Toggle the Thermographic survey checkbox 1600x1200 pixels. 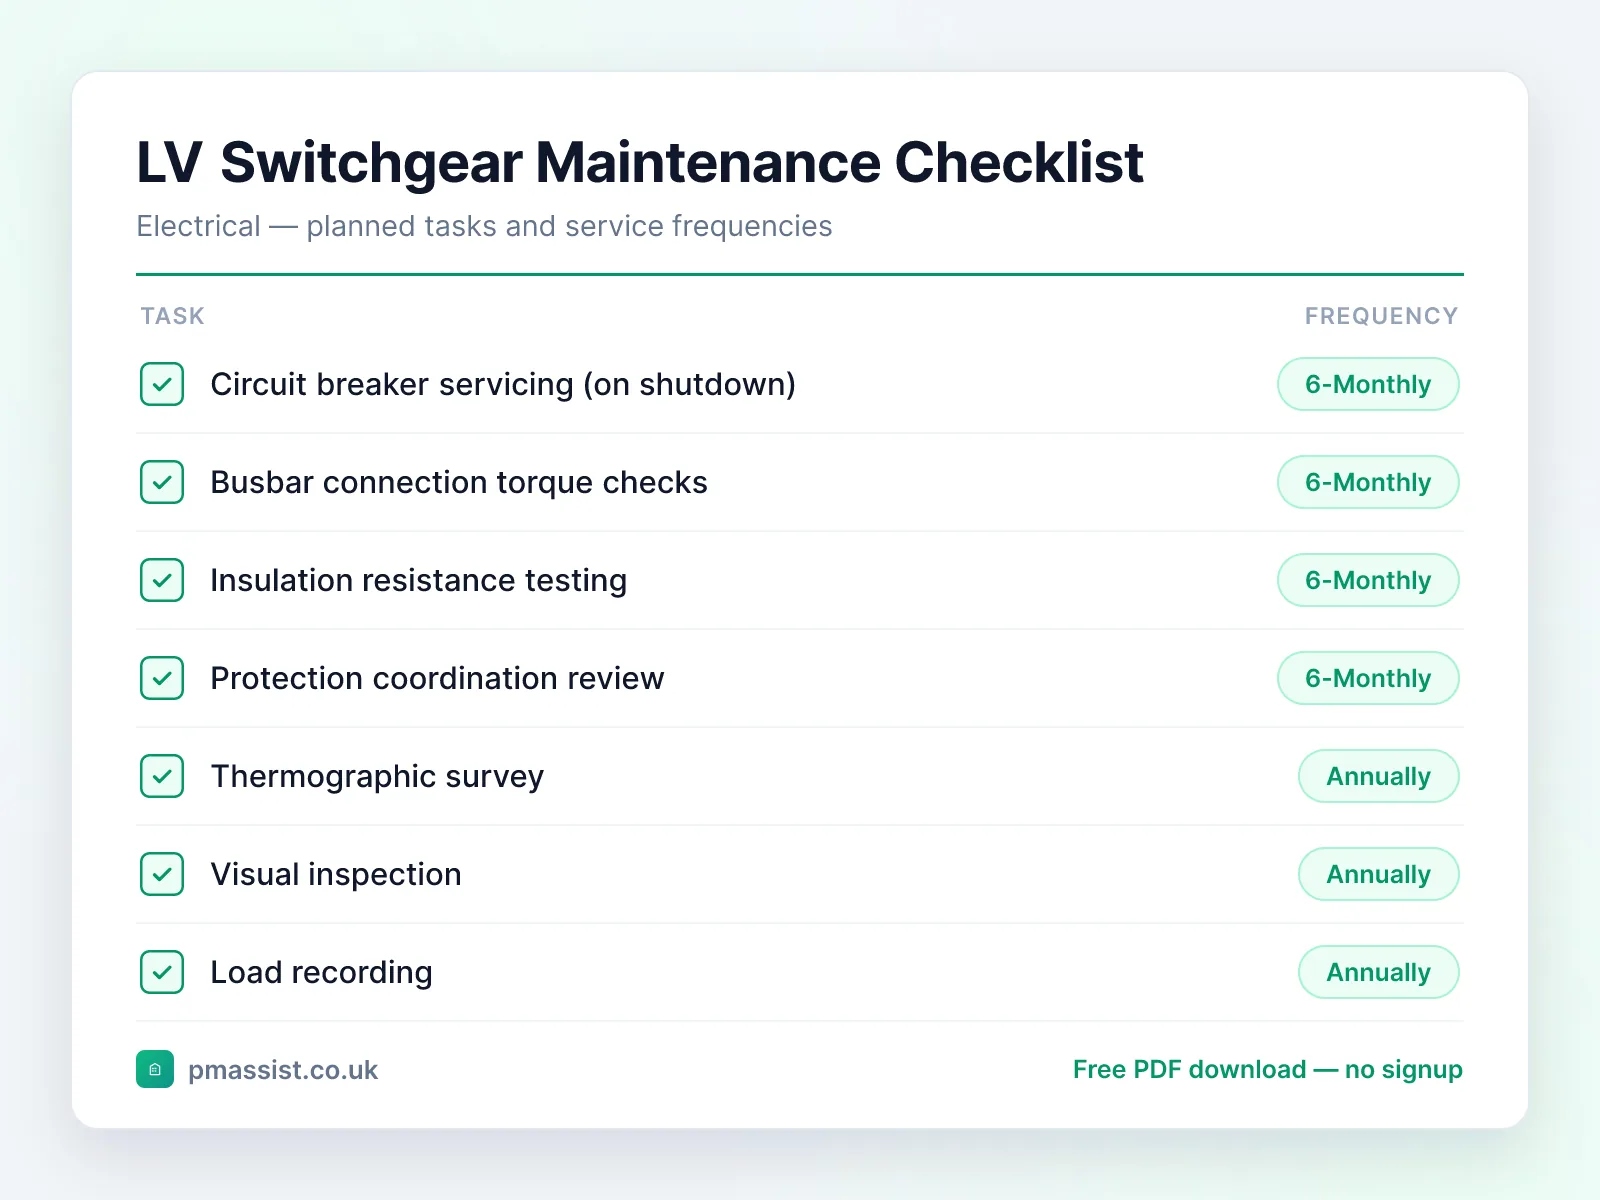pos(162,776)
